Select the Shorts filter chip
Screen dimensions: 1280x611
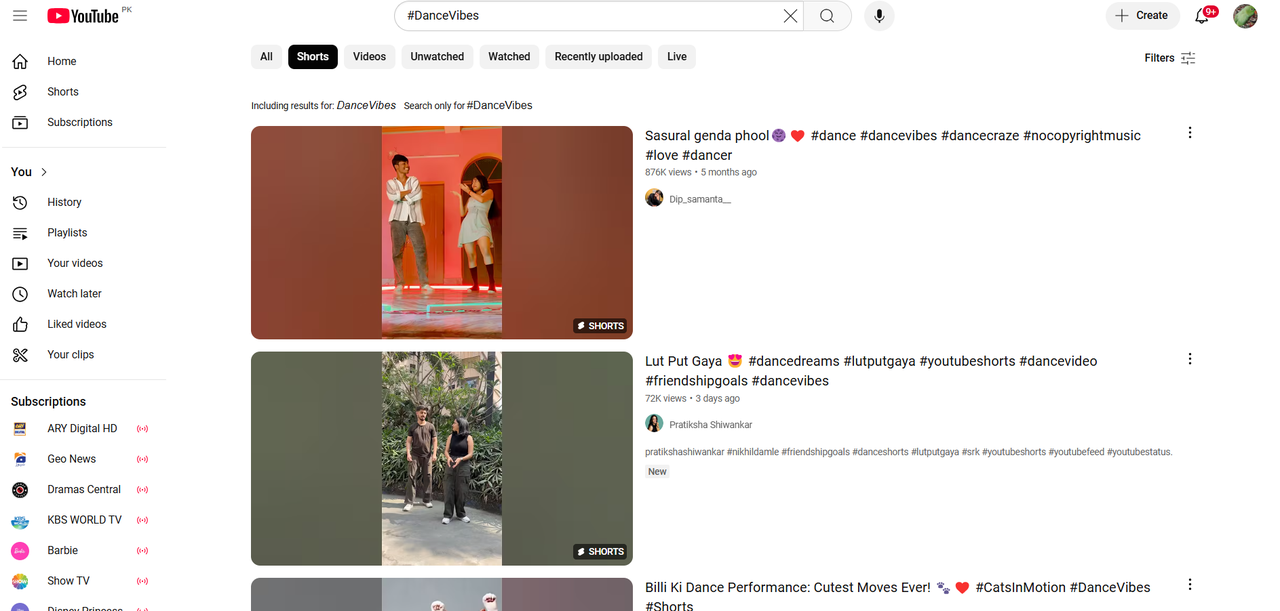313,57
